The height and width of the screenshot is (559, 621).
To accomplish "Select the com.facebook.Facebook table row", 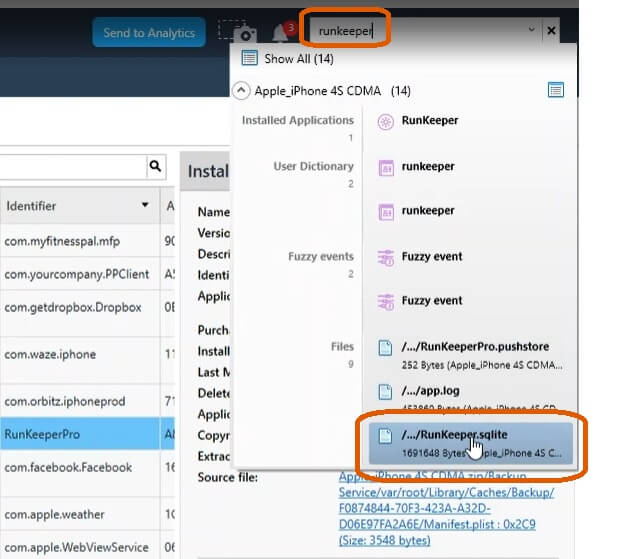I will 67,467.
